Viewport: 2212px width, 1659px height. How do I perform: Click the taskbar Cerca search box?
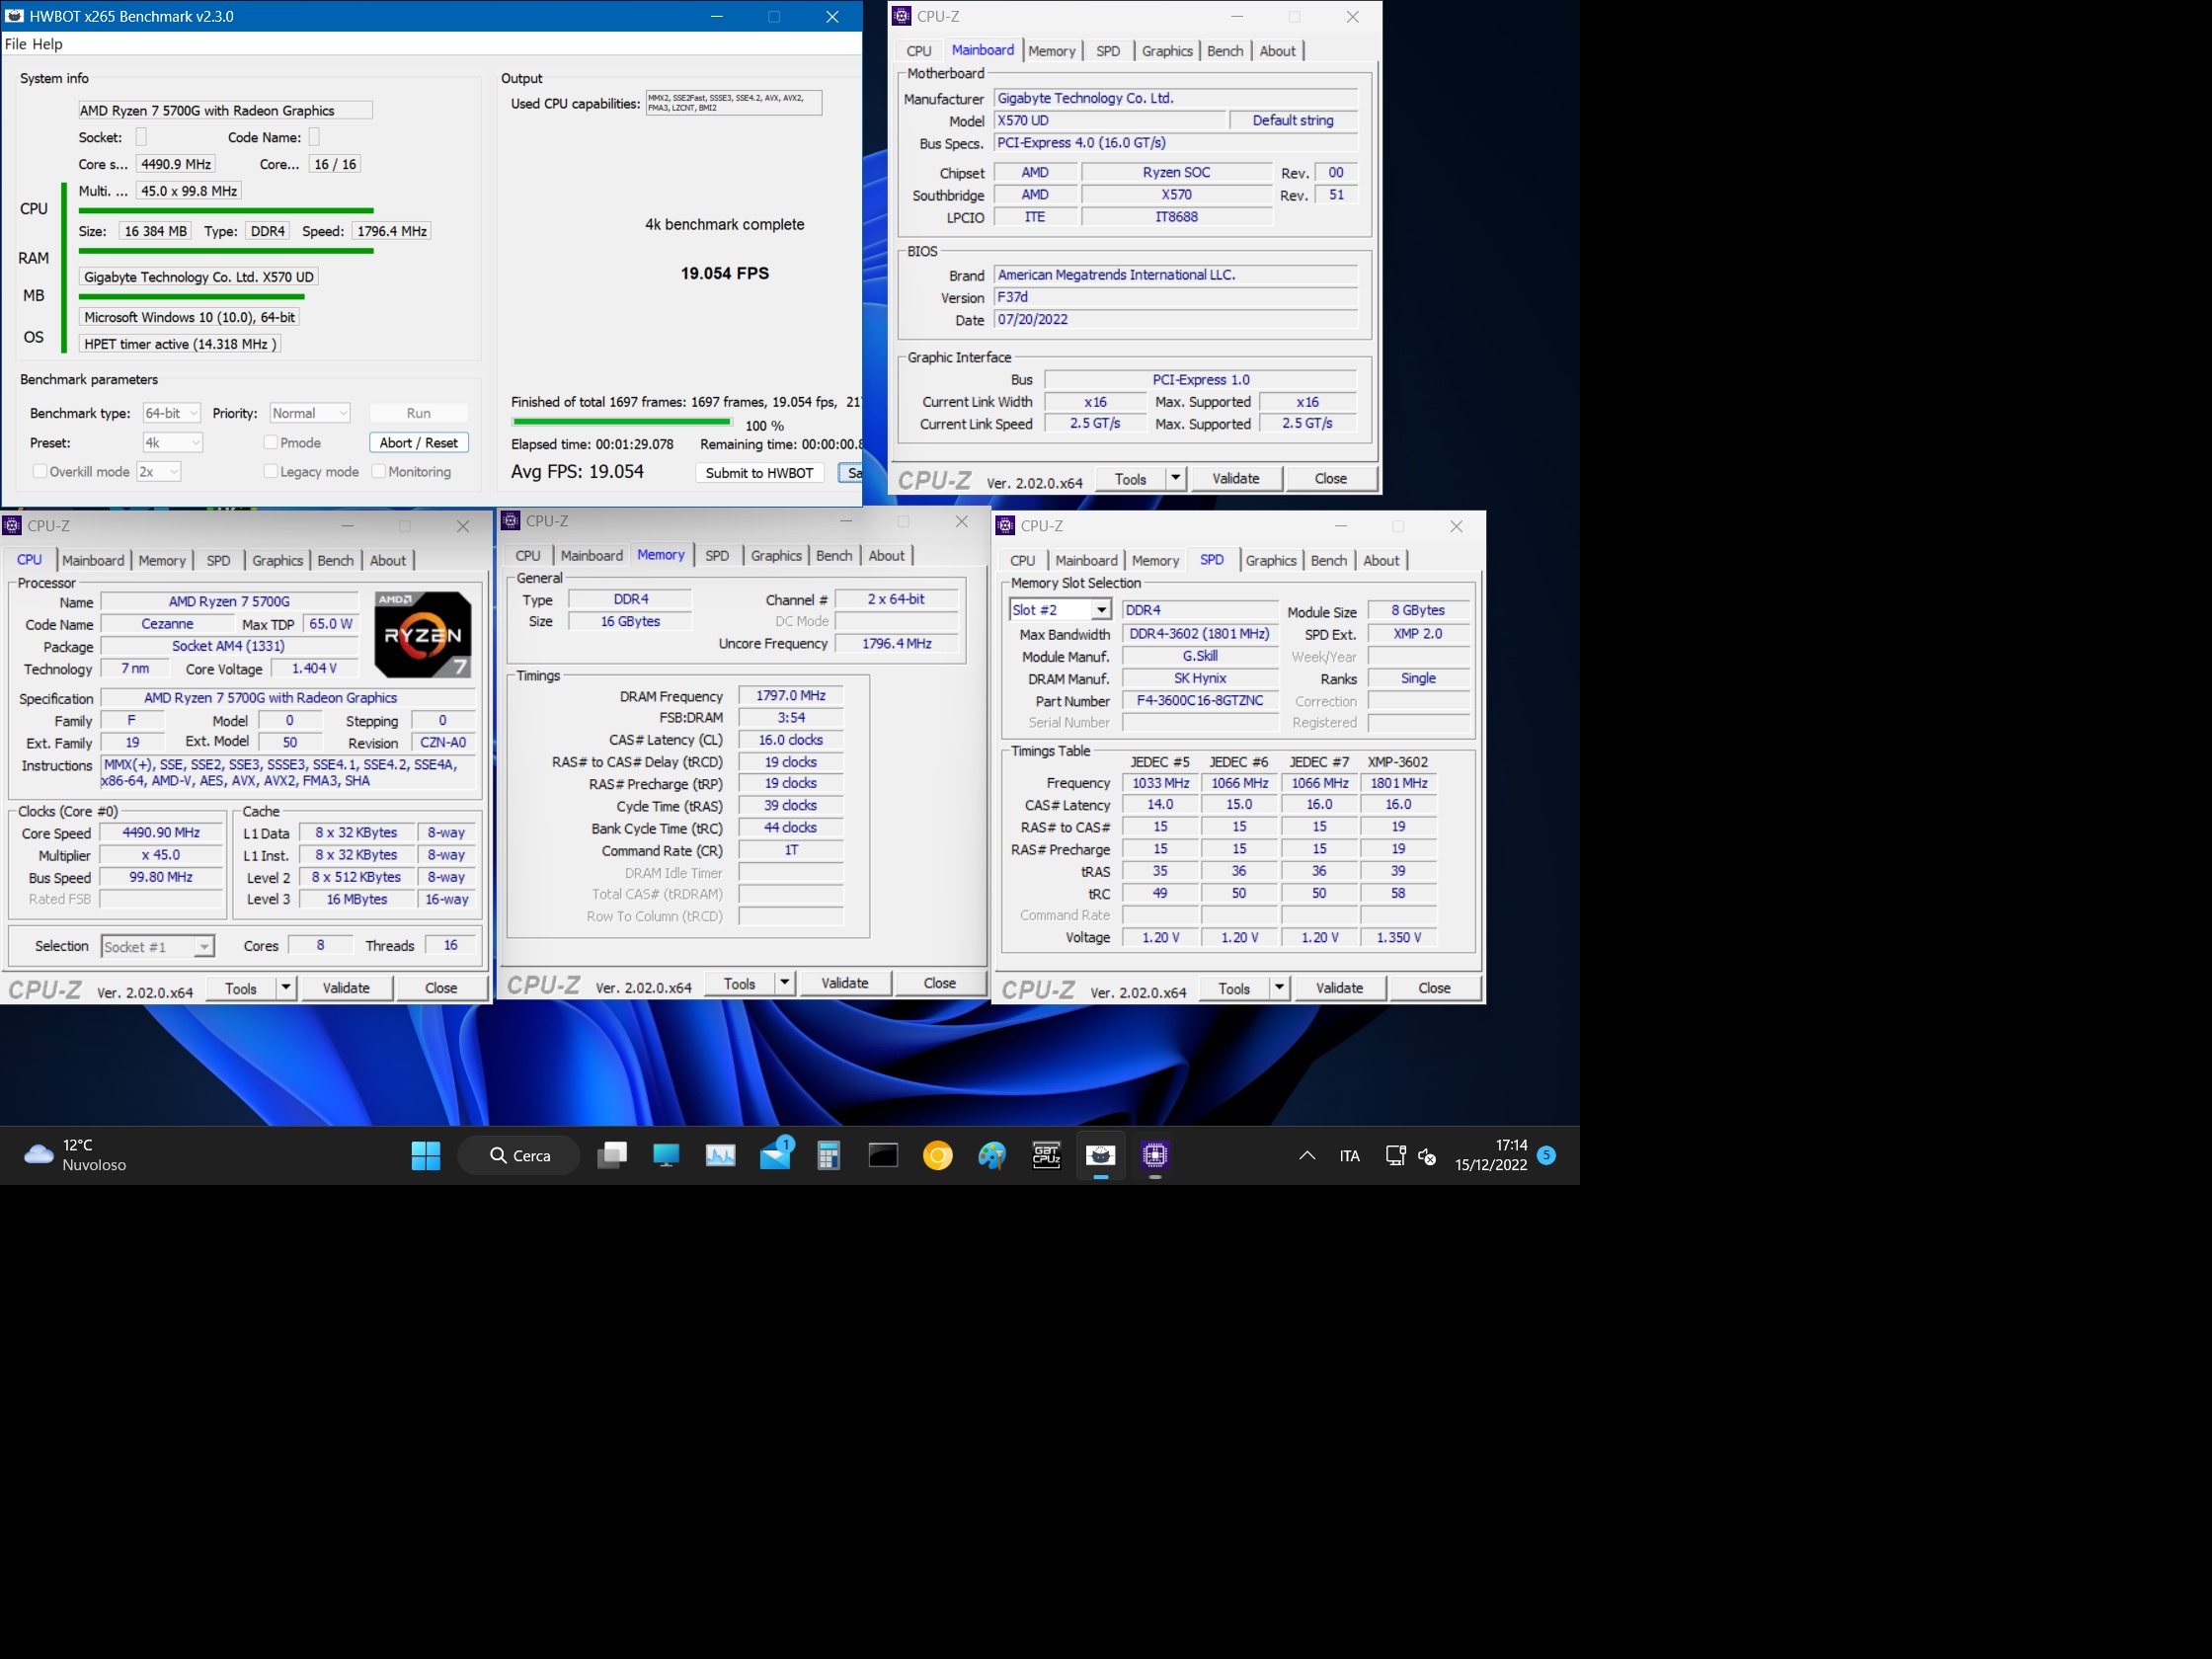[x=519, y=1155]
